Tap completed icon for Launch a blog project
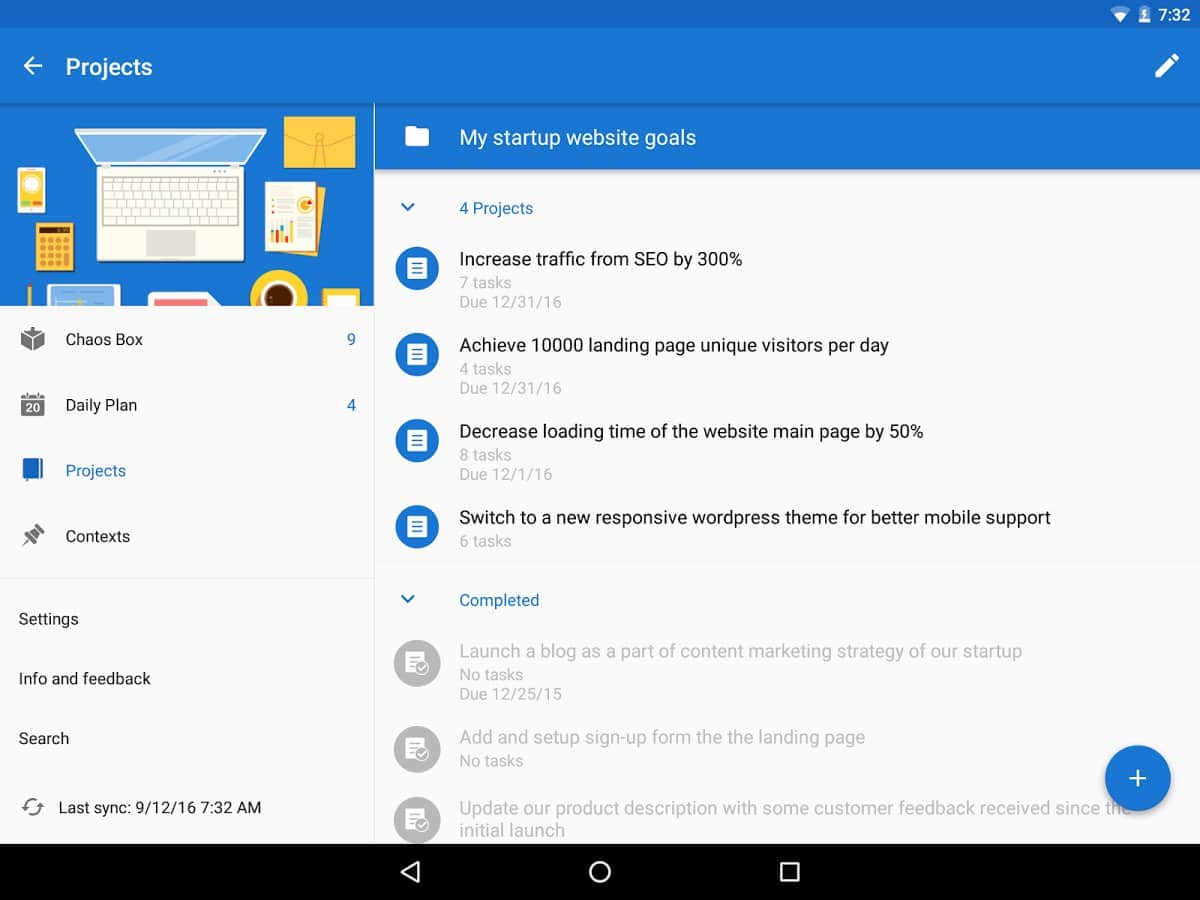Image resolution: width=1200 pixels, height=900 pixels. point(417,662)
